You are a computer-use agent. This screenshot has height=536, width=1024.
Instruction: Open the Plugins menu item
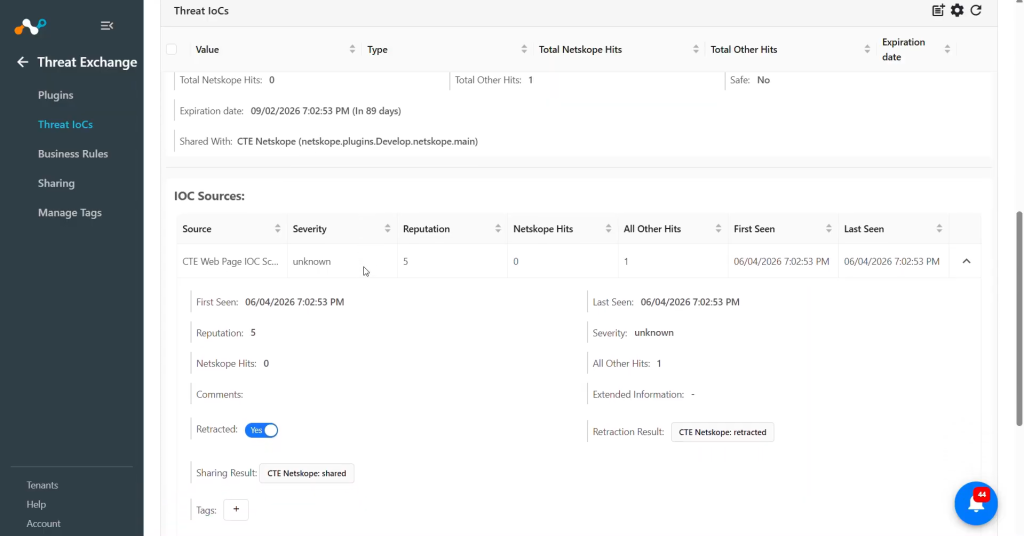(x=56, y=95)
